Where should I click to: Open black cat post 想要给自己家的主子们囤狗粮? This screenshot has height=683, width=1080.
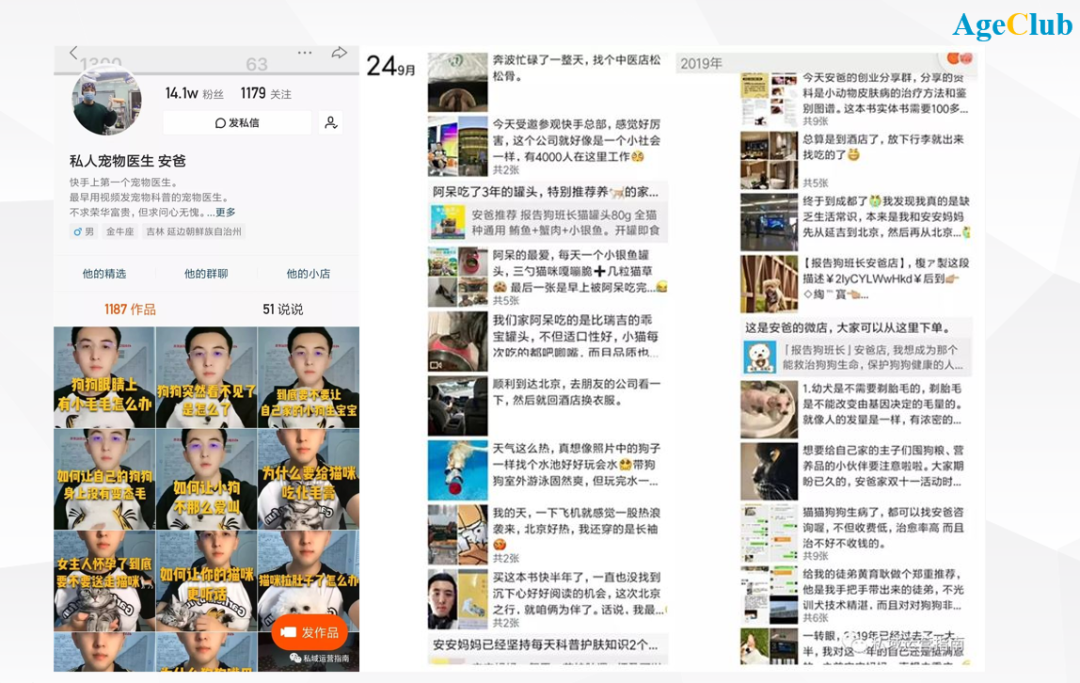click(855, 471)
